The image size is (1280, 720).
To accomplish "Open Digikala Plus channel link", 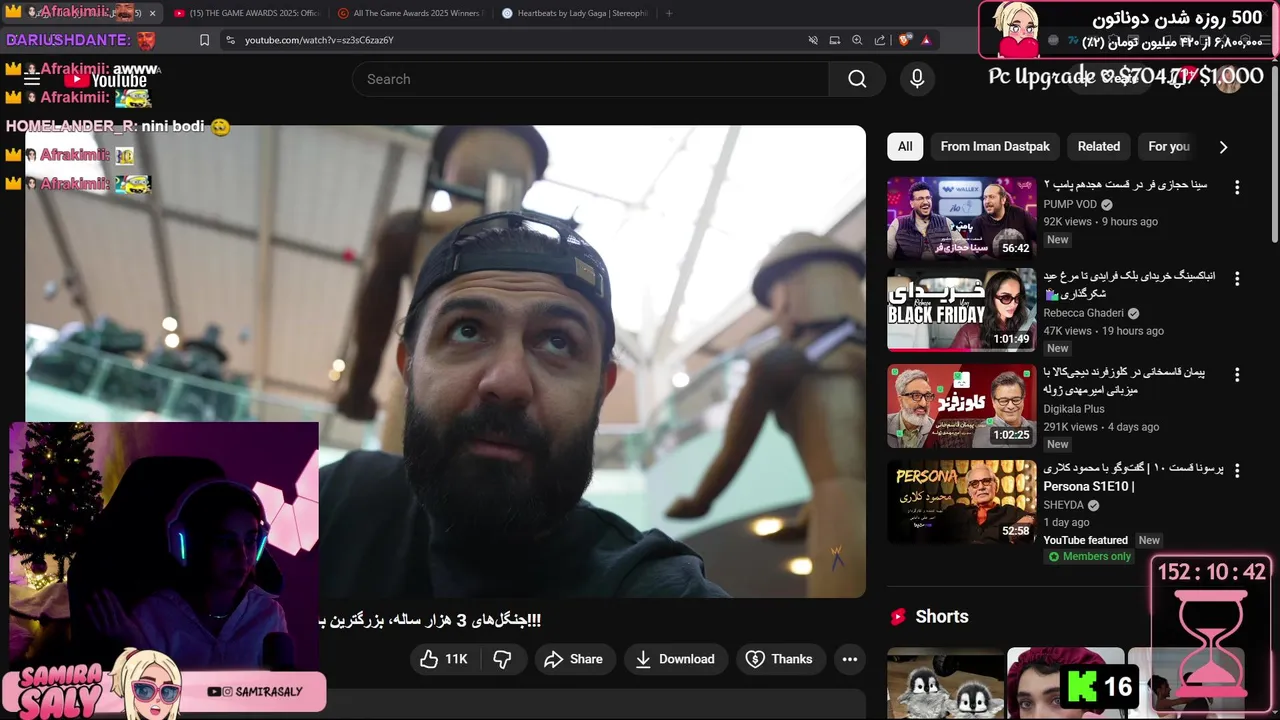I will [1074, 409].
